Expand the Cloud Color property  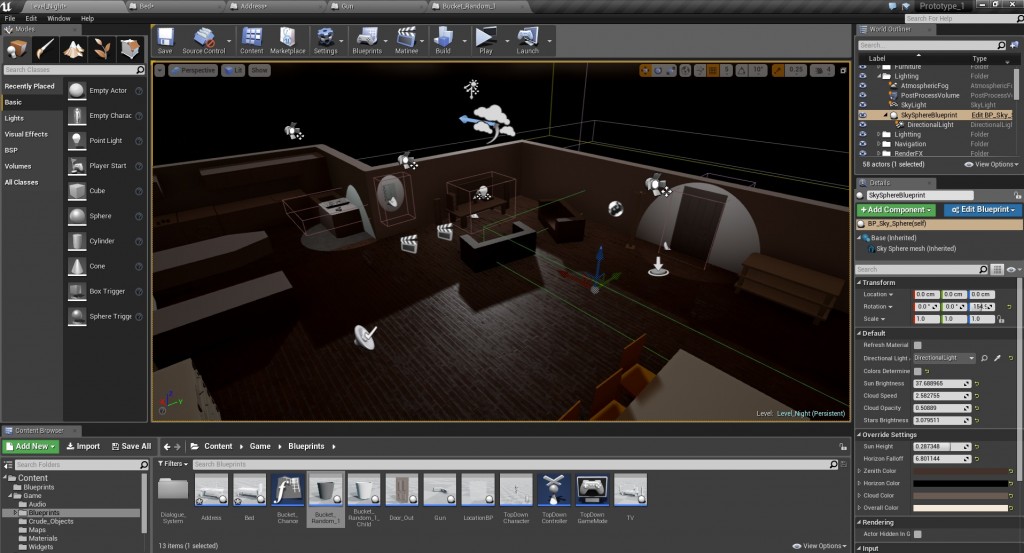859,496
